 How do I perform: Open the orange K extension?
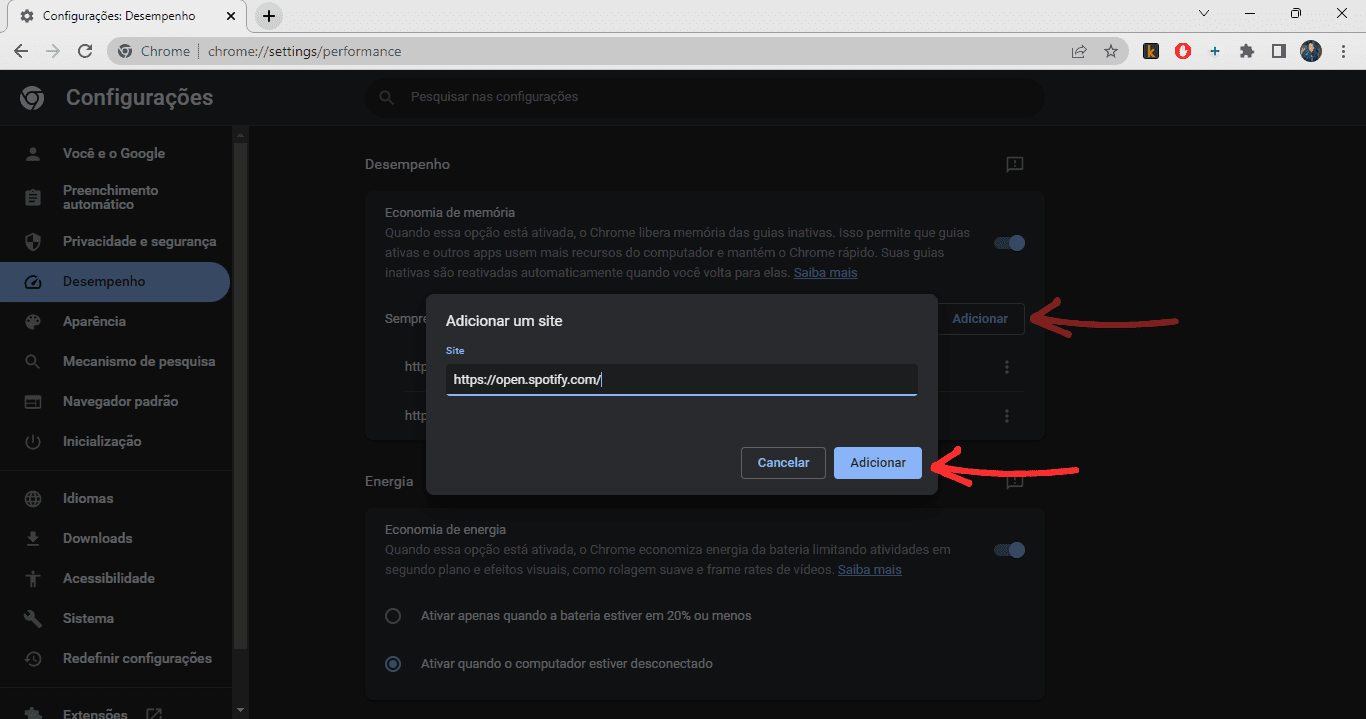coord(1151,51)
